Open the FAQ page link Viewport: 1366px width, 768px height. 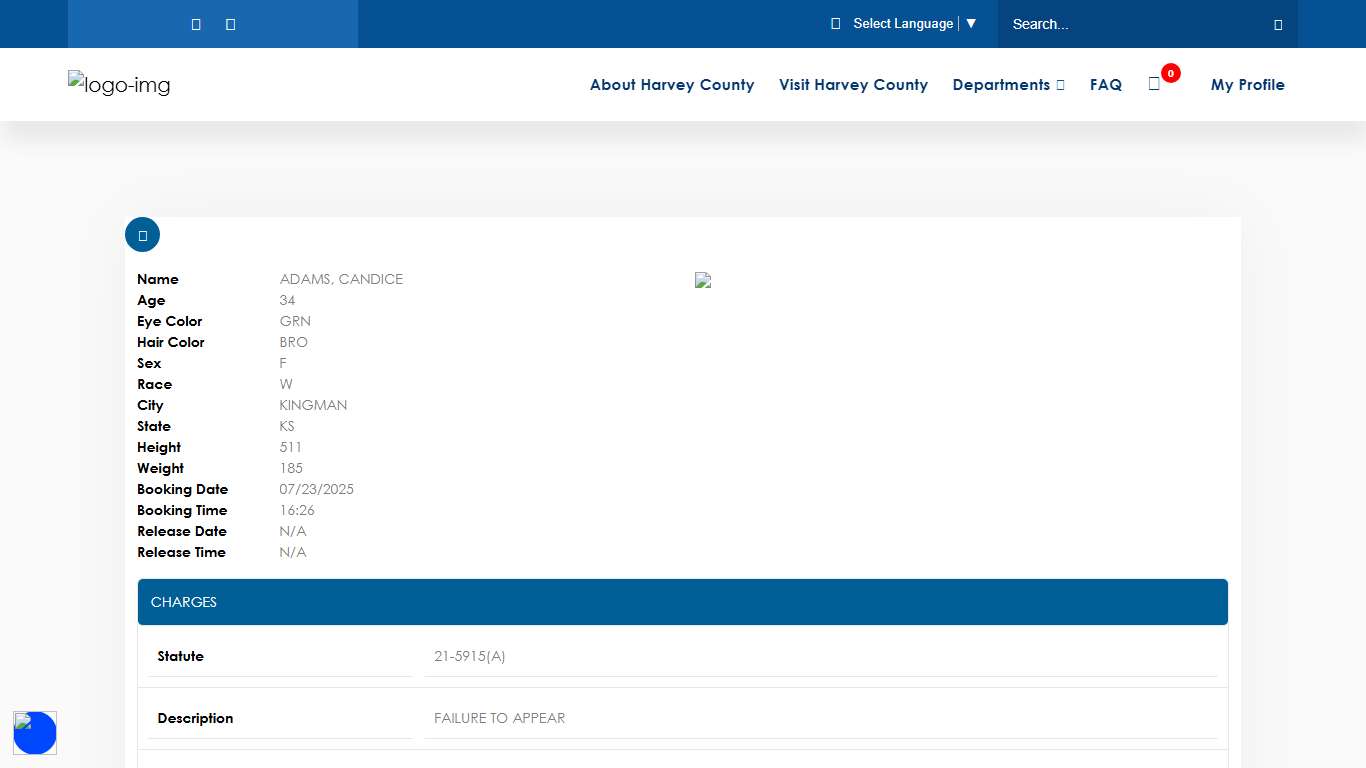1106,85
